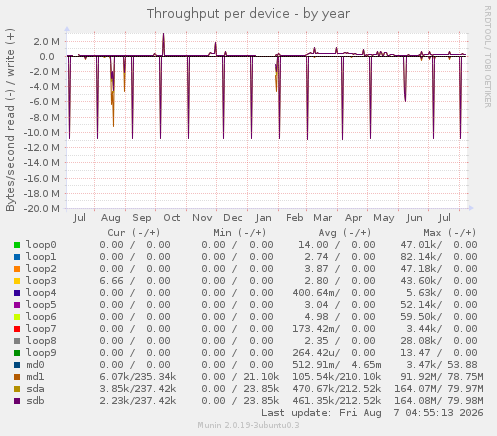This screenshot has width=497, height=436.
Task: Select the sda legend label
Action: (35, 389)
